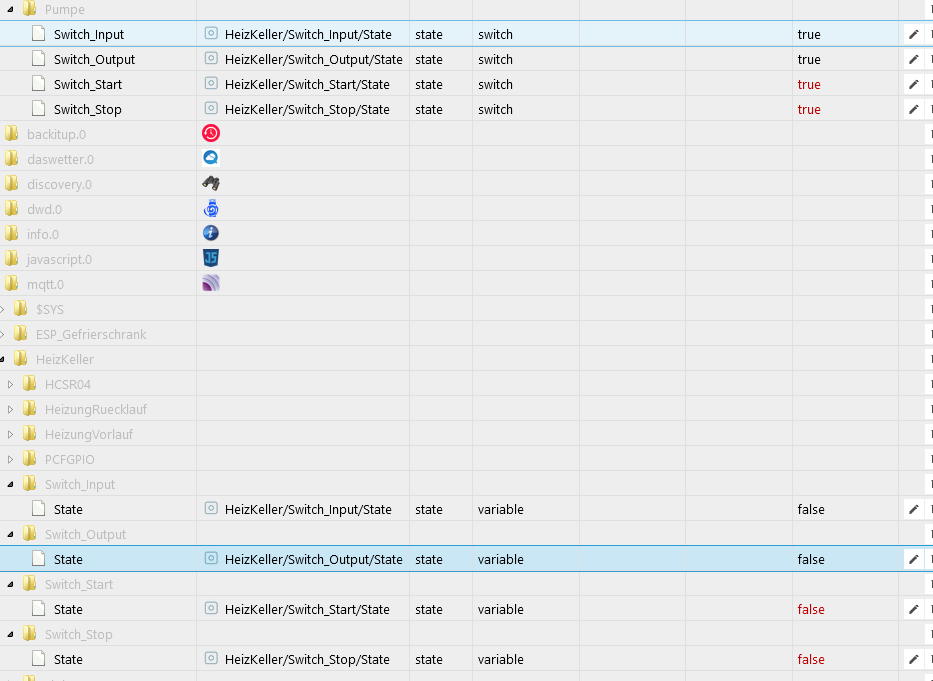Click state icon of Switch_Start variable row
Image resolution: width=933 pixels, height=681 pixels.
tap(211, 608)
